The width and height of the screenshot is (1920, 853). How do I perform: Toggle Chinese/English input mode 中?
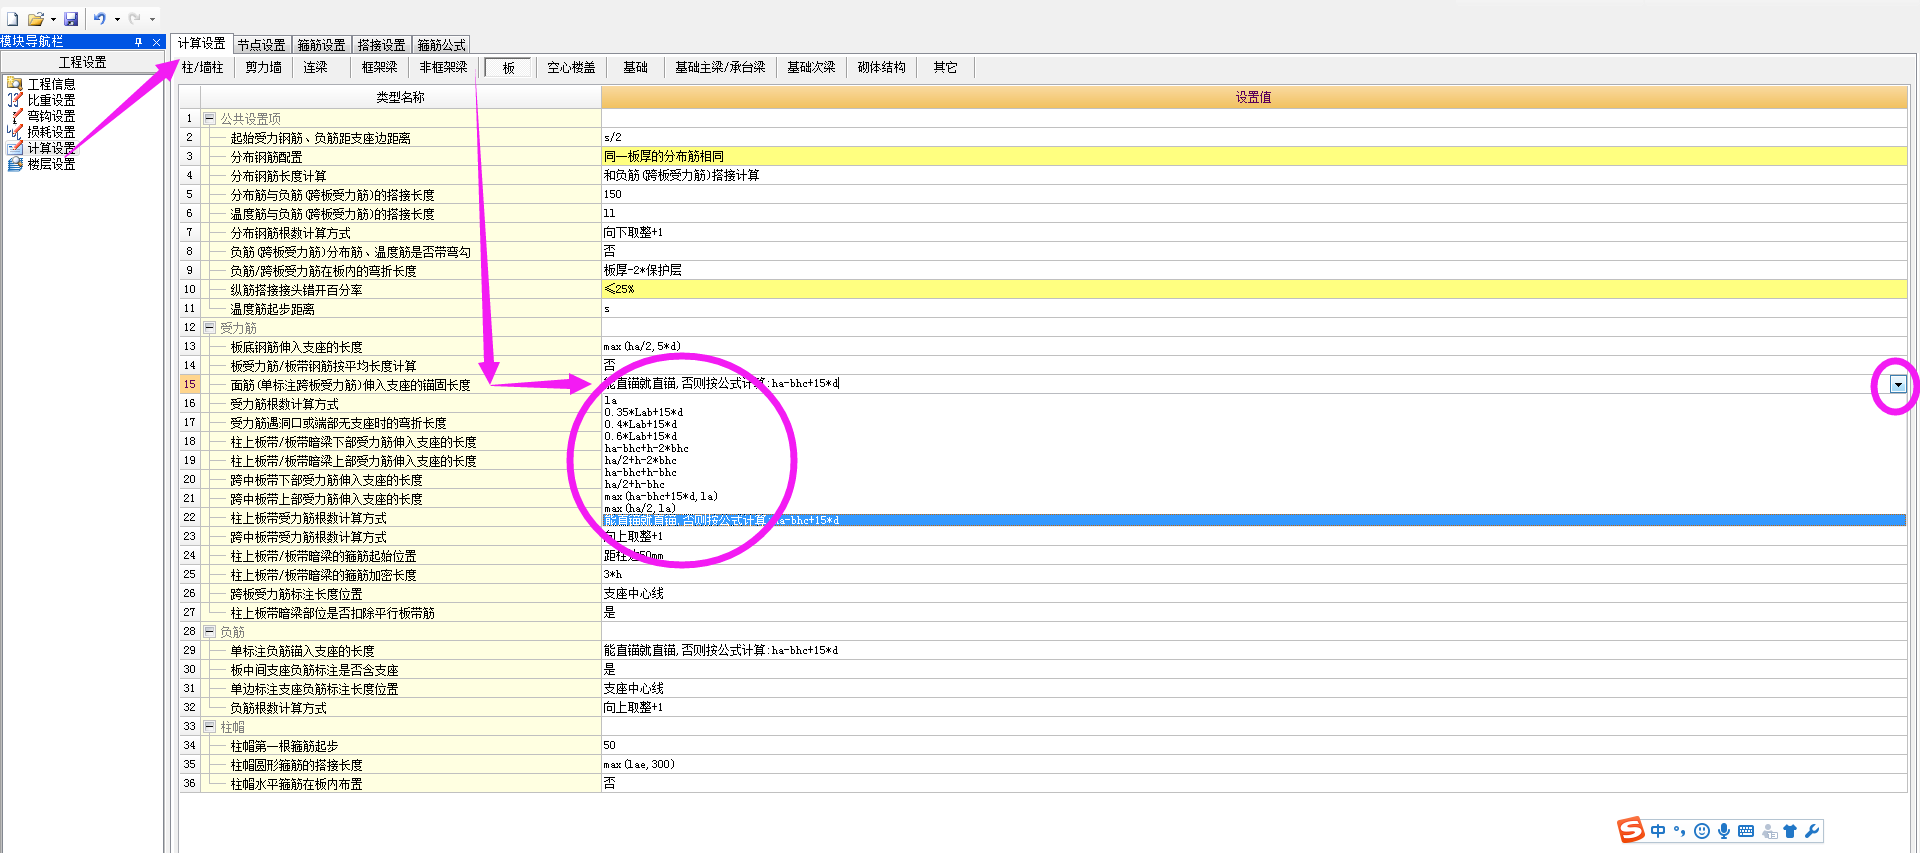coord(1658,831)
